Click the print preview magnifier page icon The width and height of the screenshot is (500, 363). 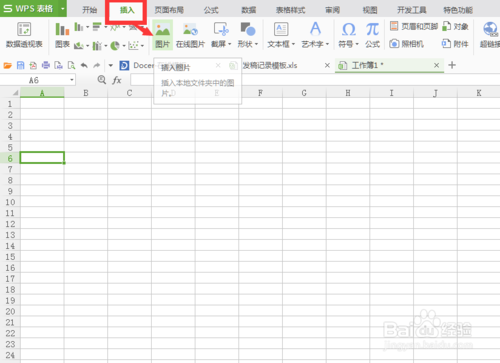[71, 65]
